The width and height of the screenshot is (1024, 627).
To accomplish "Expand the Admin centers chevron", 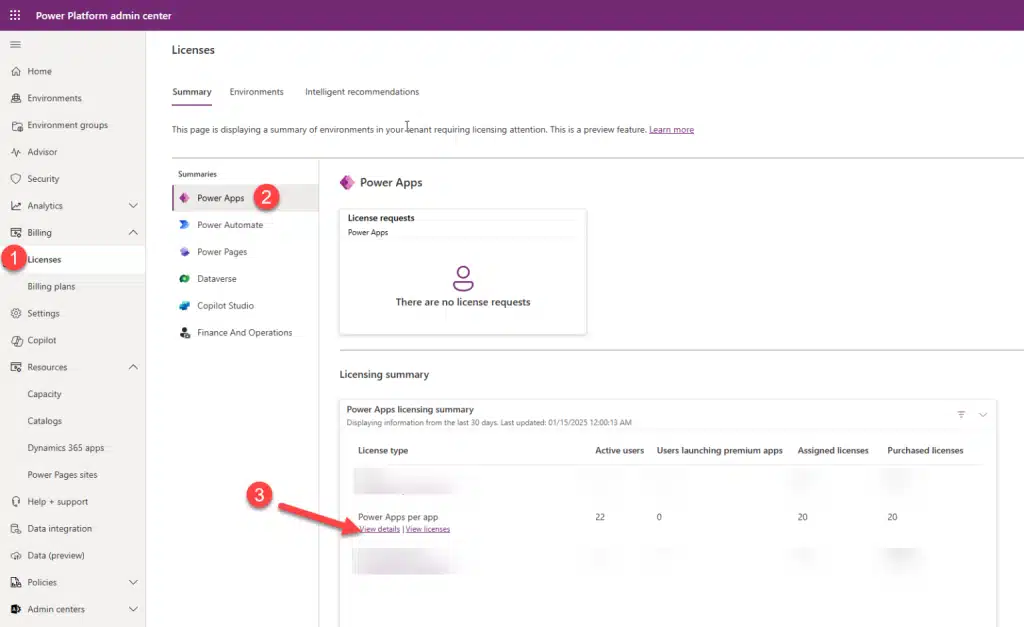I will tap(133, 609).
